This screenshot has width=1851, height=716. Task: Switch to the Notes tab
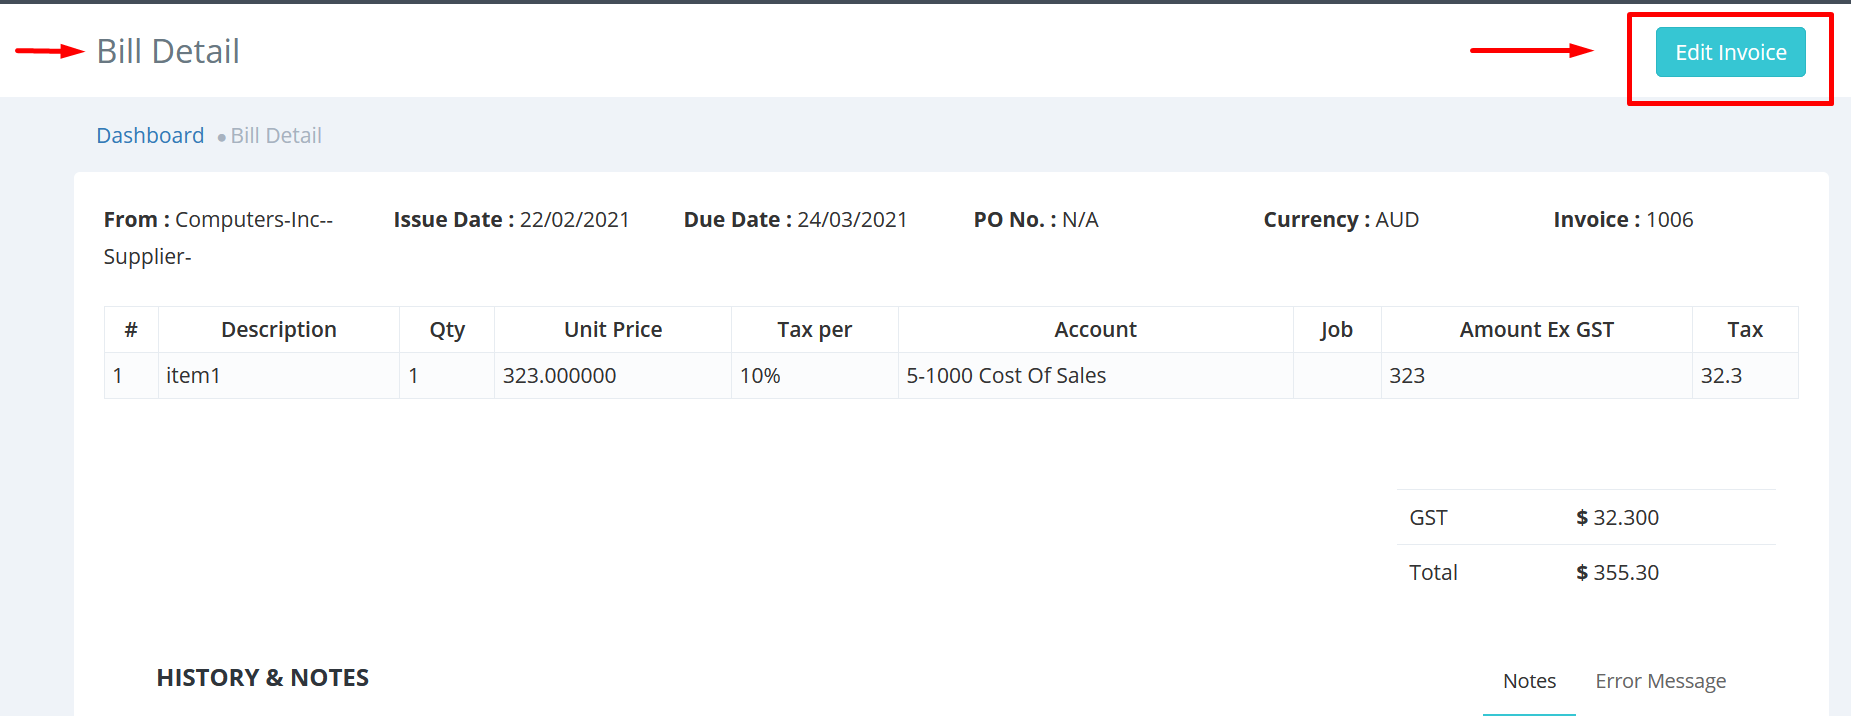[1529, 681]
